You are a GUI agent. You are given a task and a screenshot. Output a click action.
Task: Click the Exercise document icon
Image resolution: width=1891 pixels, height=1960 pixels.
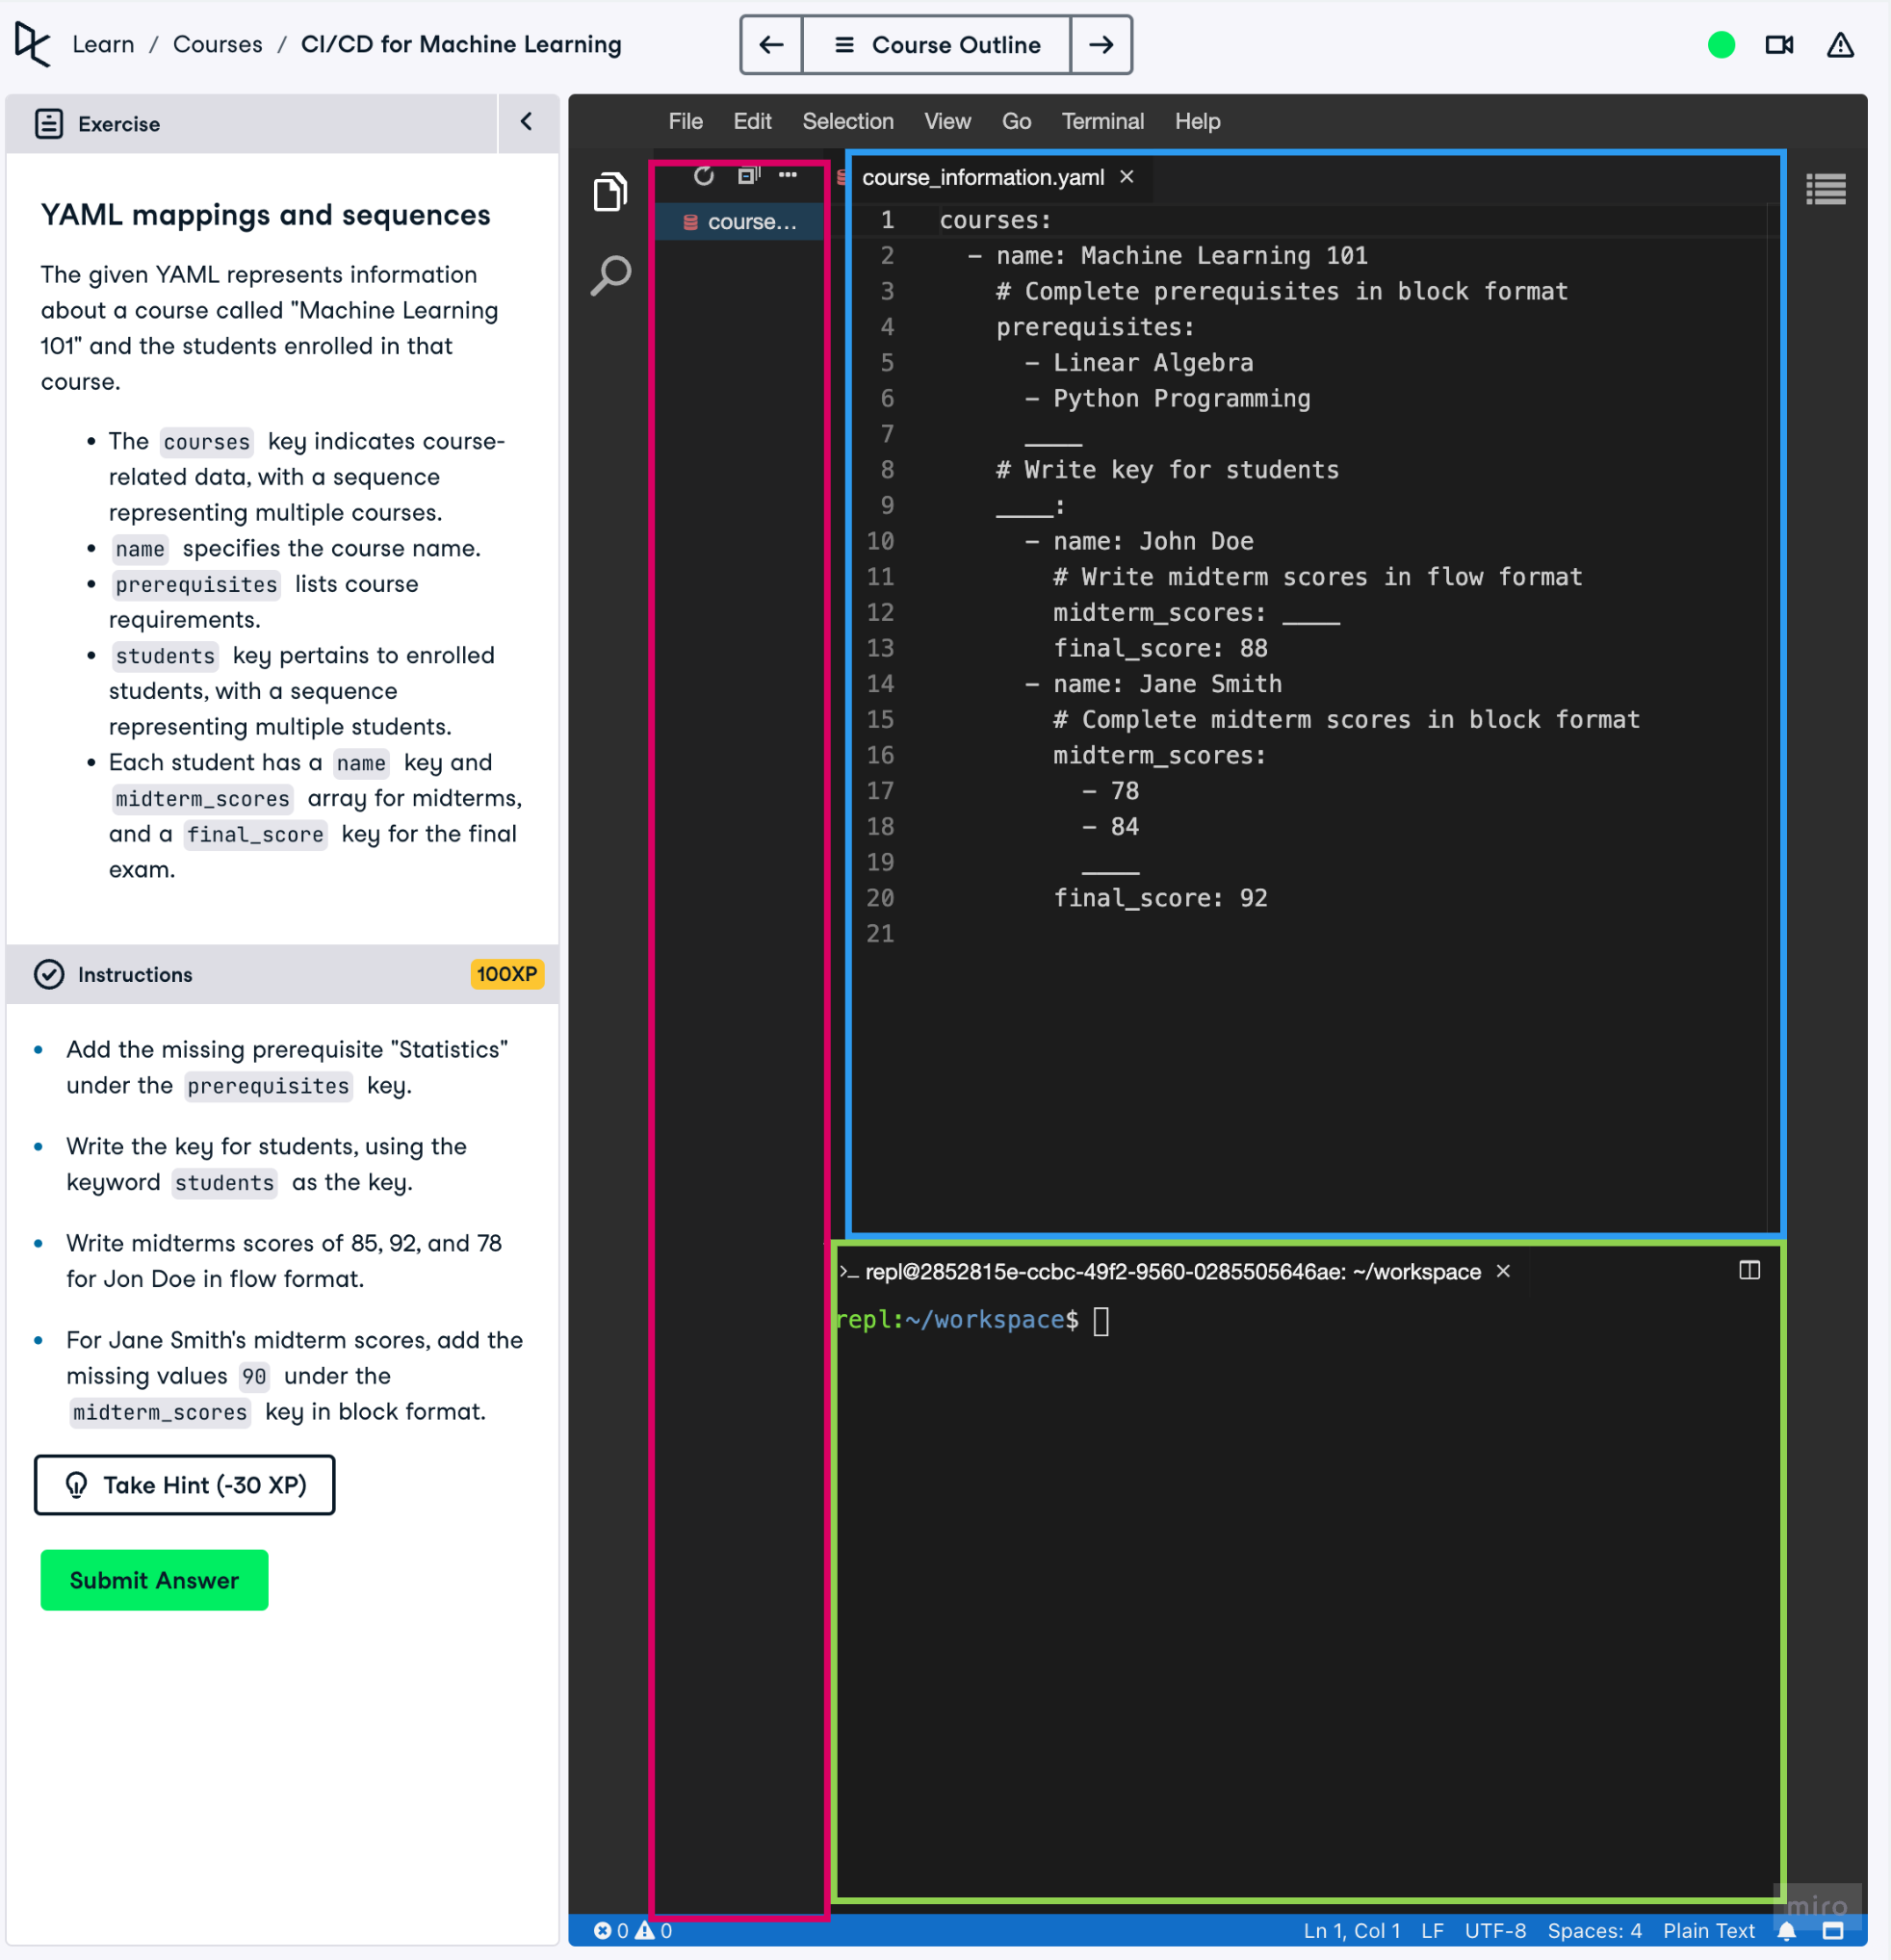[49, 124]
